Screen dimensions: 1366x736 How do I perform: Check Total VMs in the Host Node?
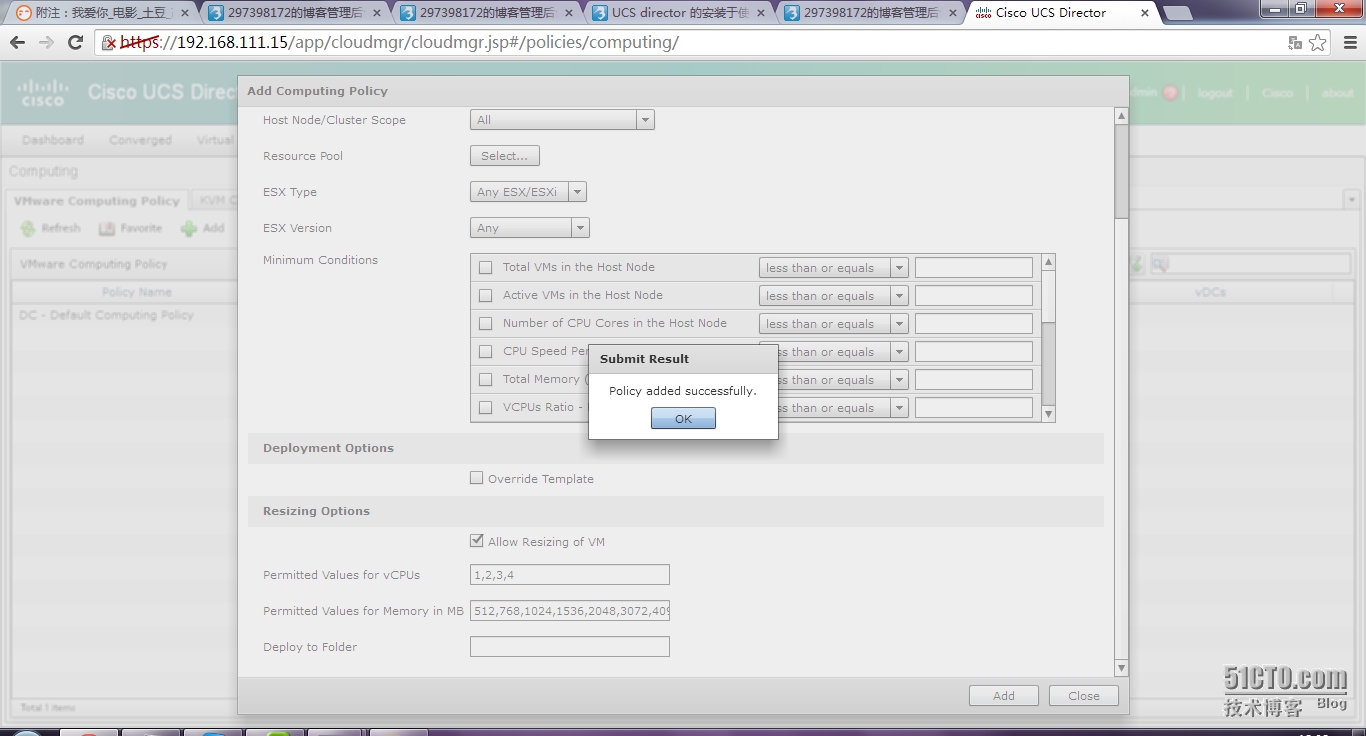pyautogui.click(x=486, y=267)
